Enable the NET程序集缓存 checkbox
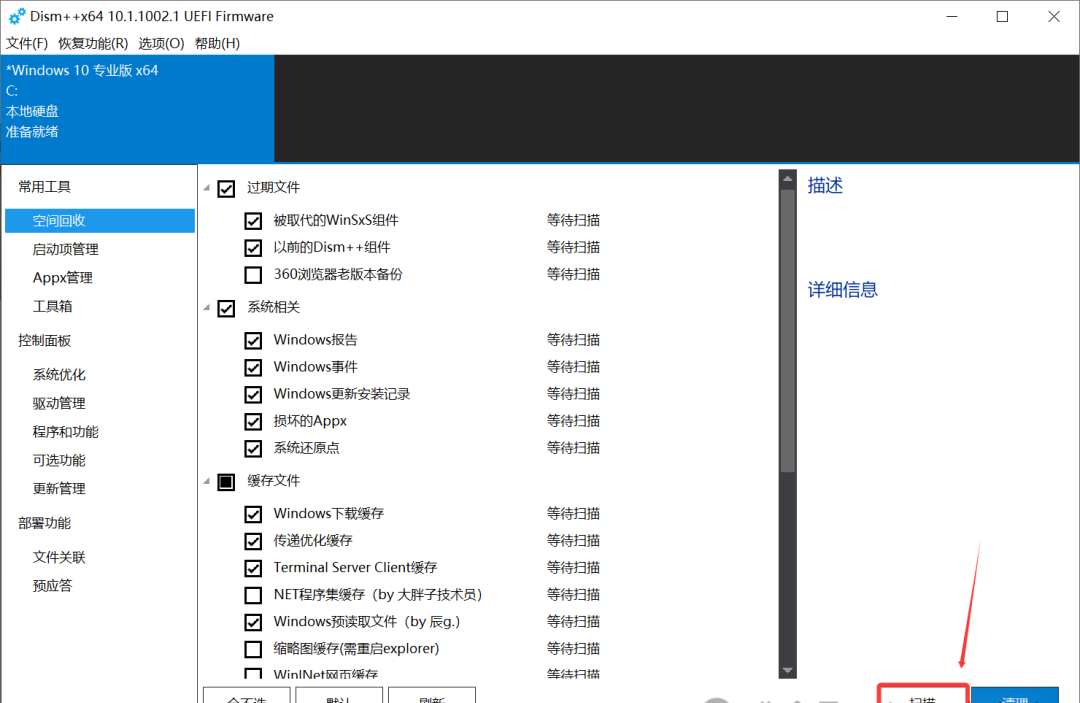The image size is (1080, 703). tap(253, 594)
